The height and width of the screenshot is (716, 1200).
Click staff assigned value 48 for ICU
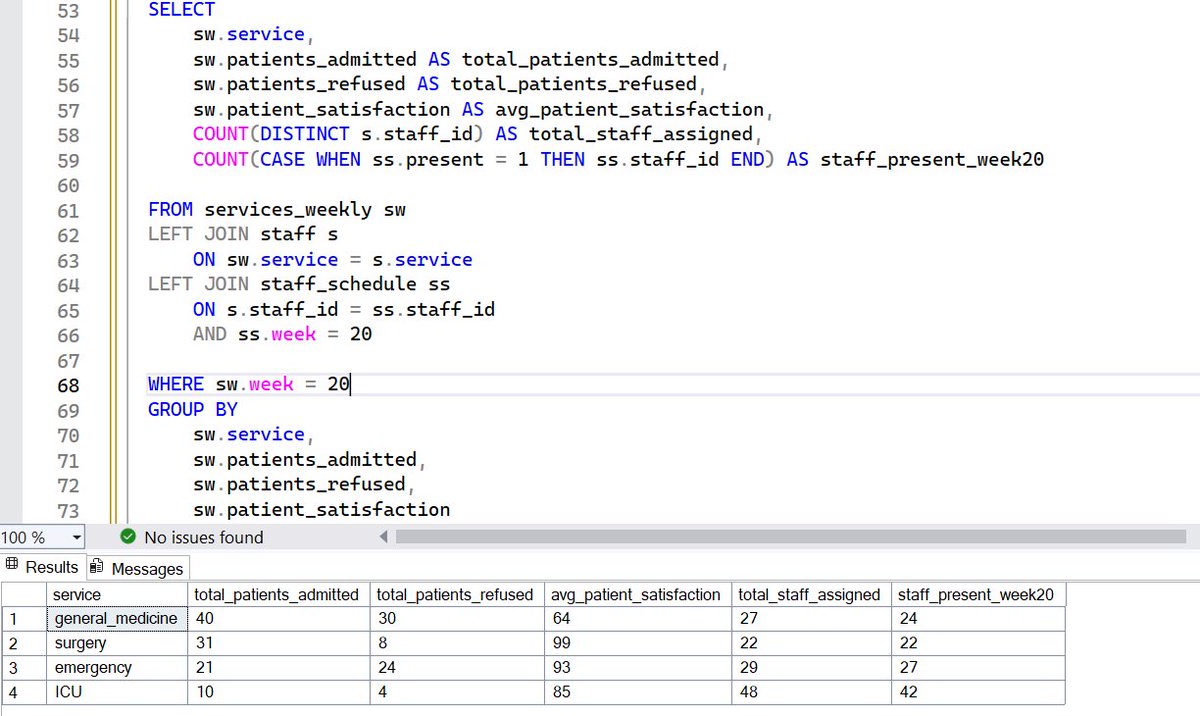tap(811, 691)
